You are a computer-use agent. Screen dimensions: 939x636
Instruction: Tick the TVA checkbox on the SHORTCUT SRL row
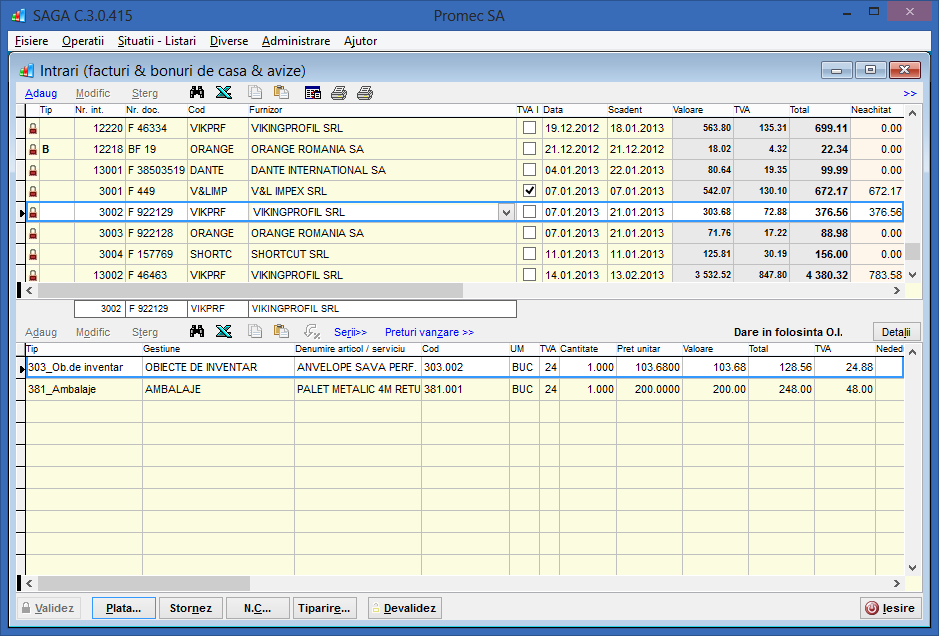529,254
